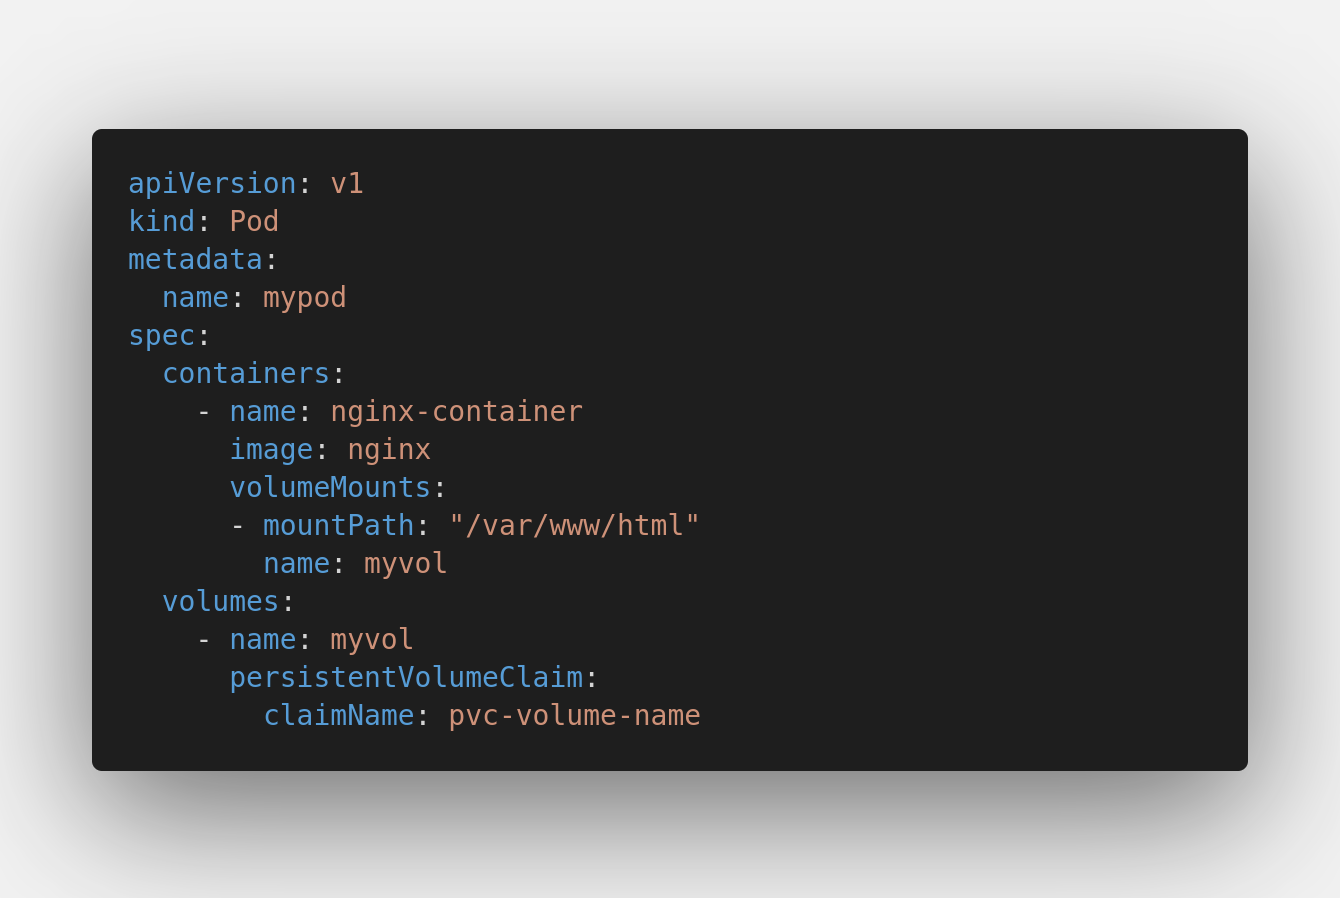This screenshot has height=898, width=1340.
Task: Click the apiVersion key in the YAML
Action: point(212,184)
